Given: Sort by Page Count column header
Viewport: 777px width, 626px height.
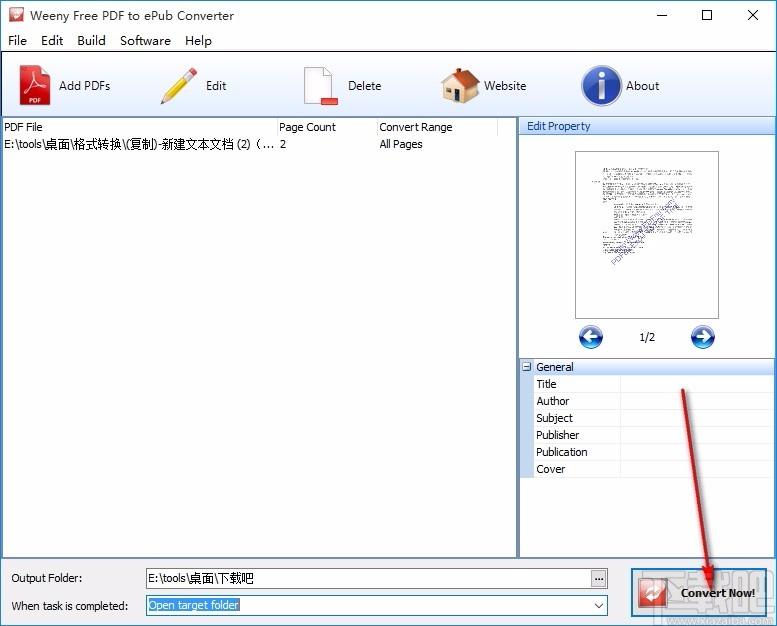Looking at the screenshot, I should coord(326,127).
